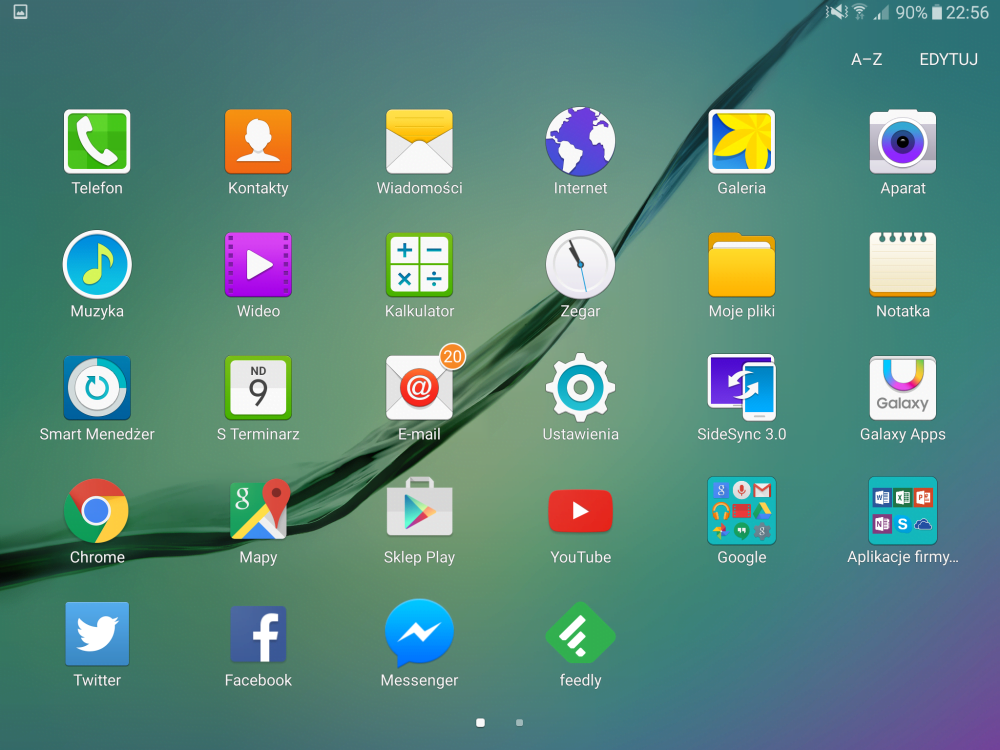Open the Kalkulator app

(419, 265)
